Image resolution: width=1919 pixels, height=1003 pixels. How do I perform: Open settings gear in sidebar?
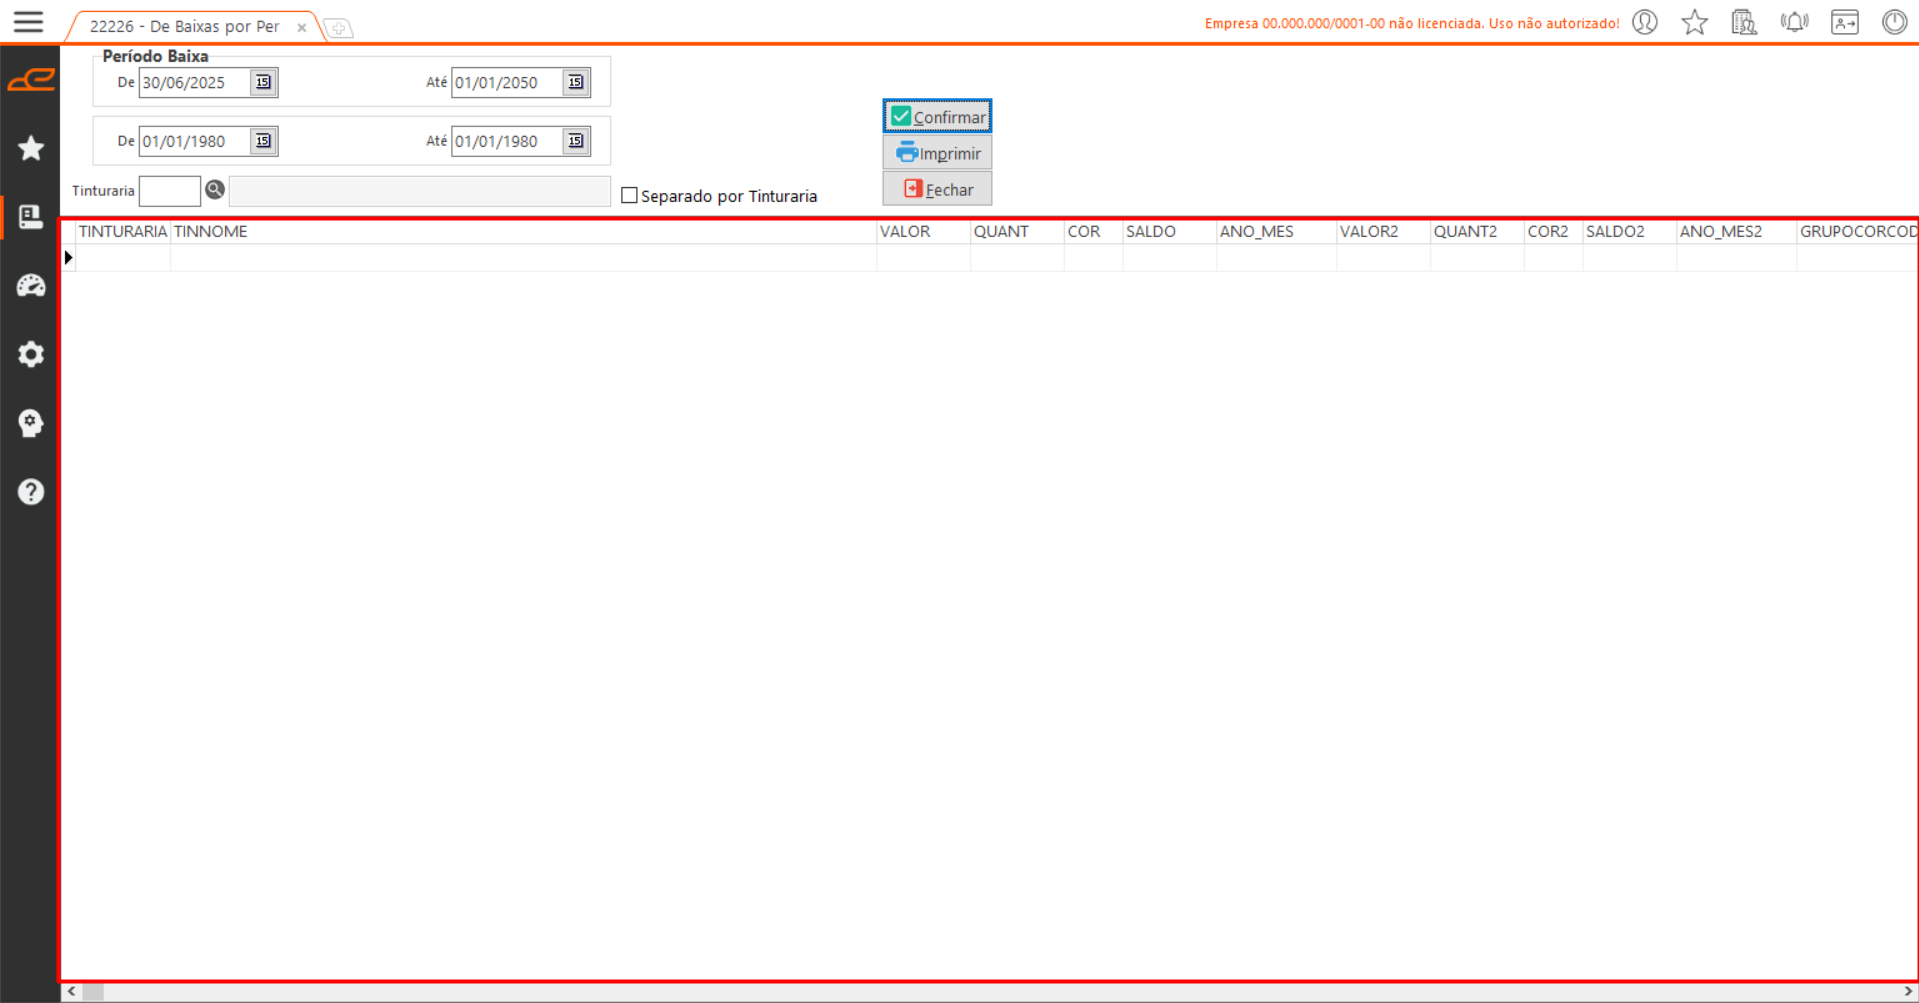[x=31, y=354]
